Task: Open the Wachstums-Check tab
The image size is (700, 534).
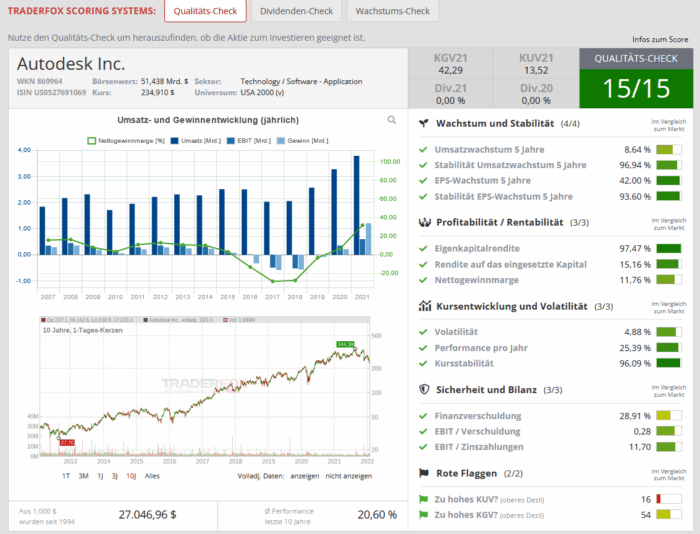Action: coord(393,12)
